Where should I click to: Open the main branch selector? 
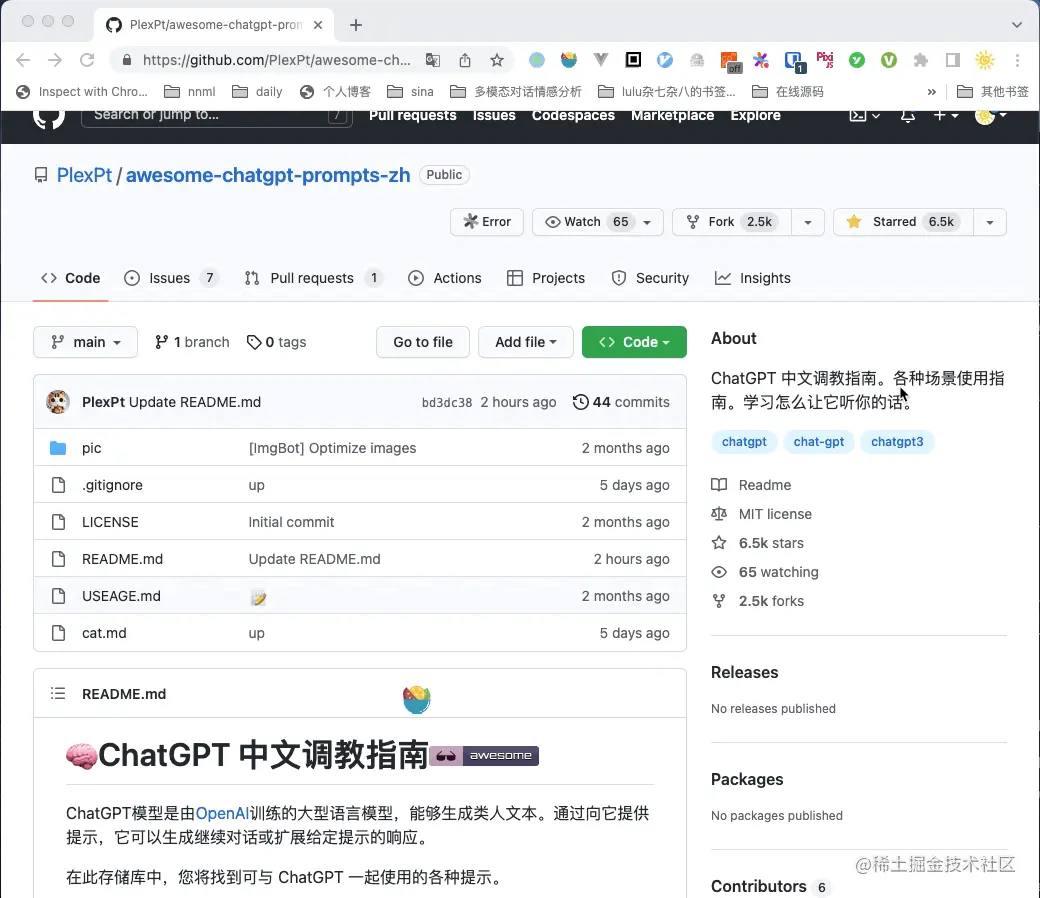(x=86, y=342)
